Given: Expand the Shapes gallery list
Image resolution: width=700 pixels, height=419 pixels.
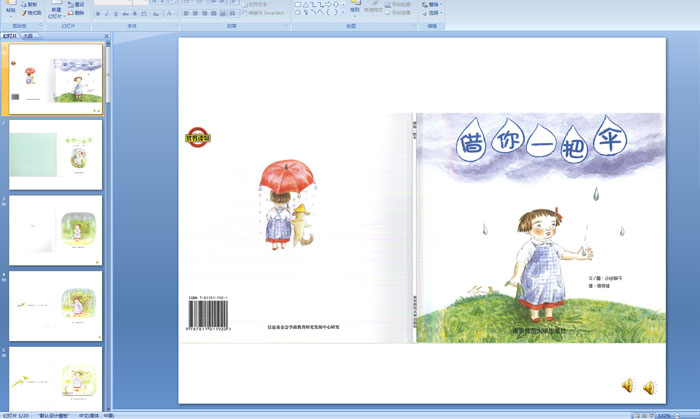Looking at the screenshot, I should [x=343, y=12].
